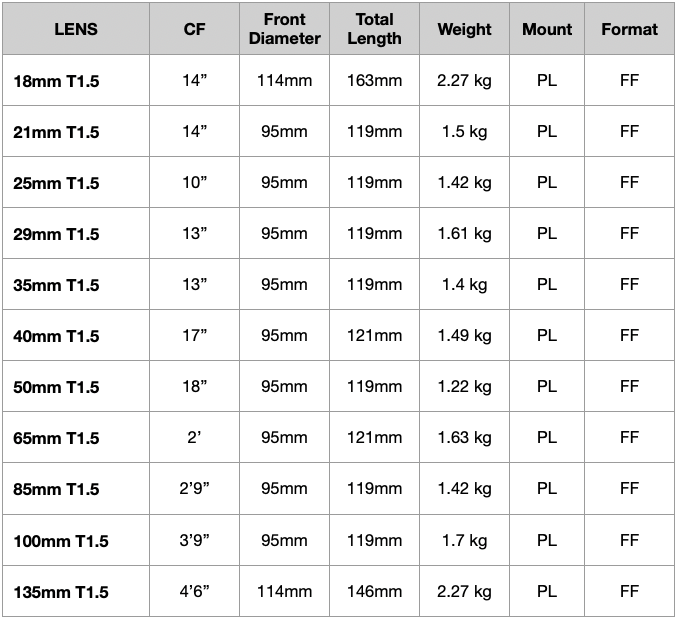Select the 18" close focus cell
Viewport: 677px width, 620px height.
194,386
